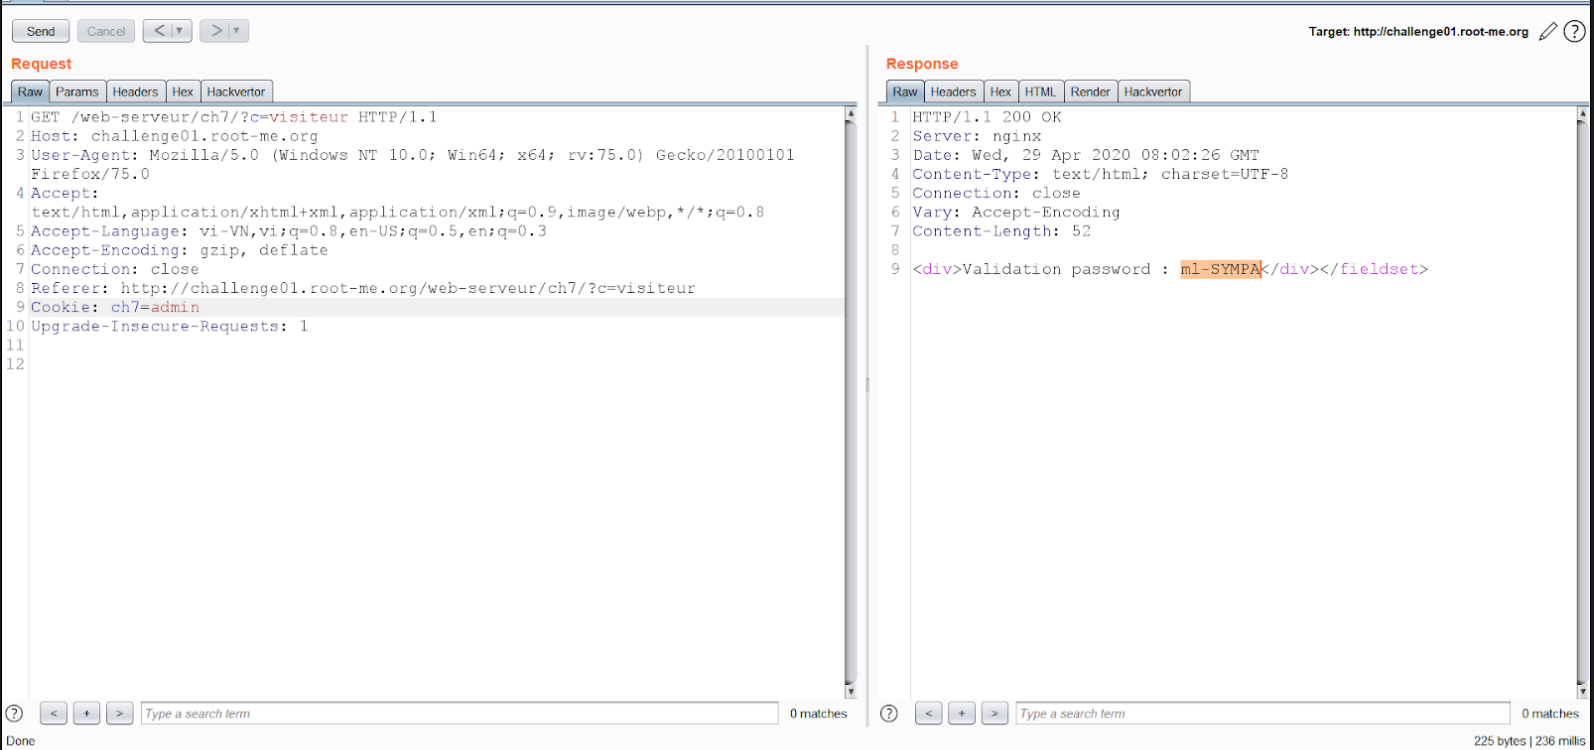
Task: Click the Referer header line
Action: [x=363, y=288]
